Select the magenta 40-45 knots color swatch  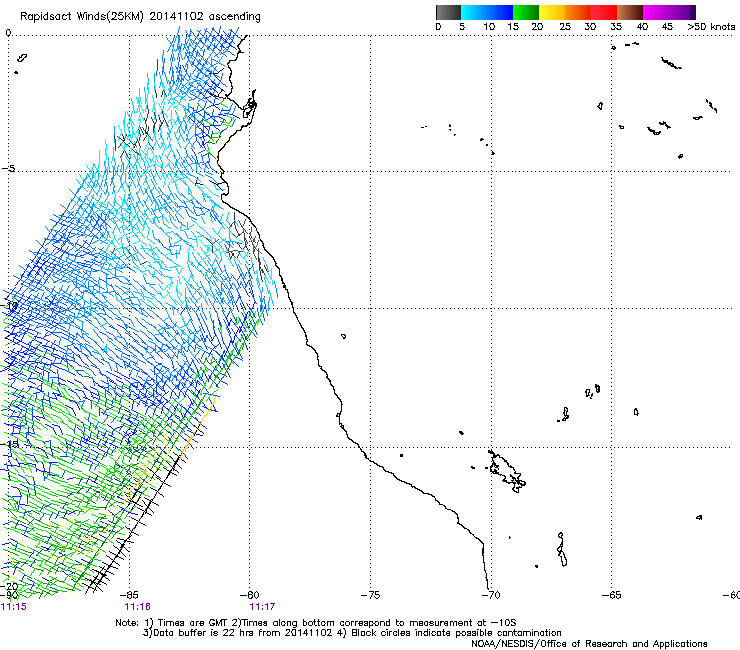(x=656, y=12)
